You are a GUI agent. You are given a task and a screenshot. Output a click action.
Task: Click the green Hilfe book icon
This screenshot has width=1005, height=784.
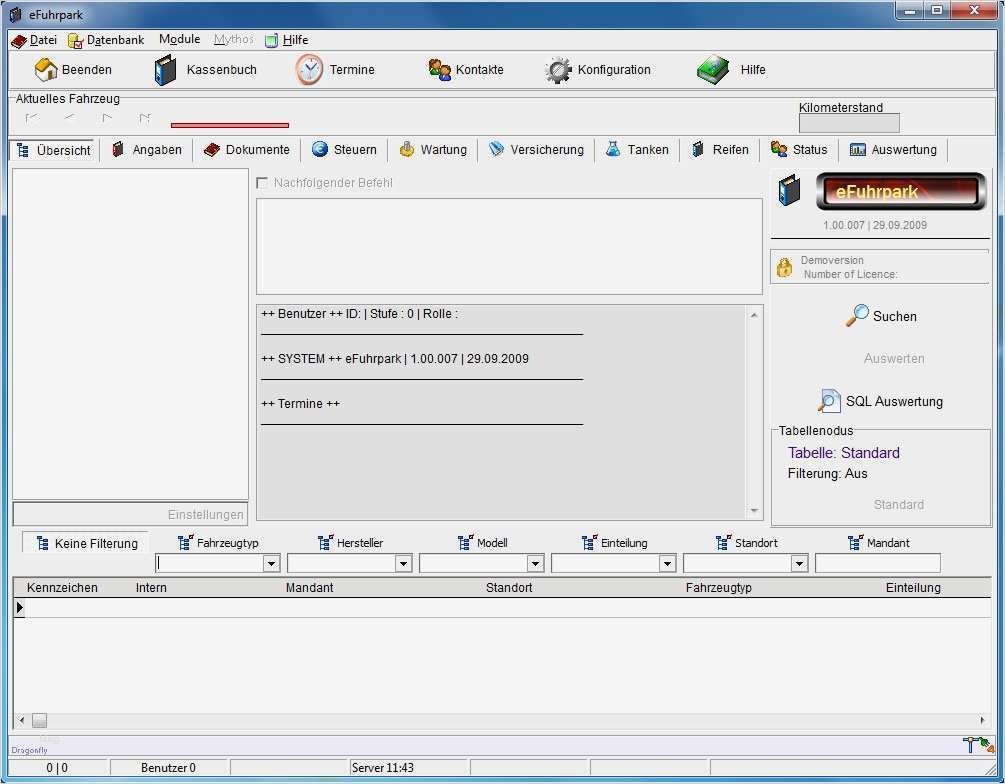[x=713, y=69]
